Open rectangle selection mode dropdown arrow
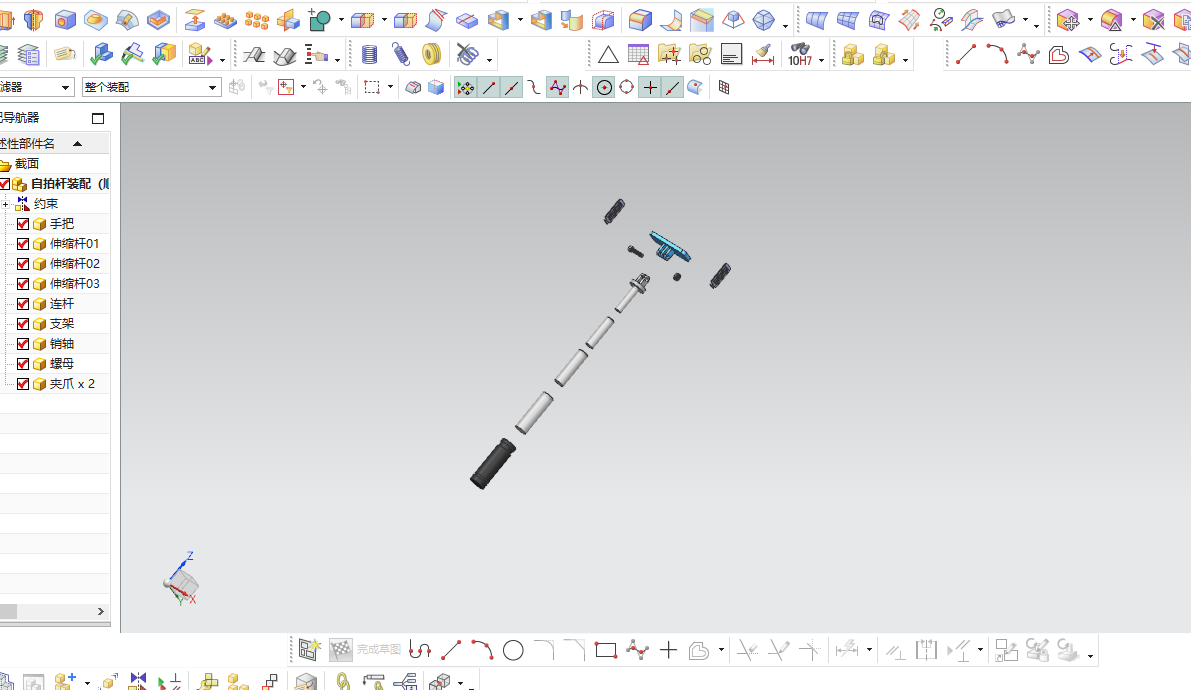 [x=390, y=87]
